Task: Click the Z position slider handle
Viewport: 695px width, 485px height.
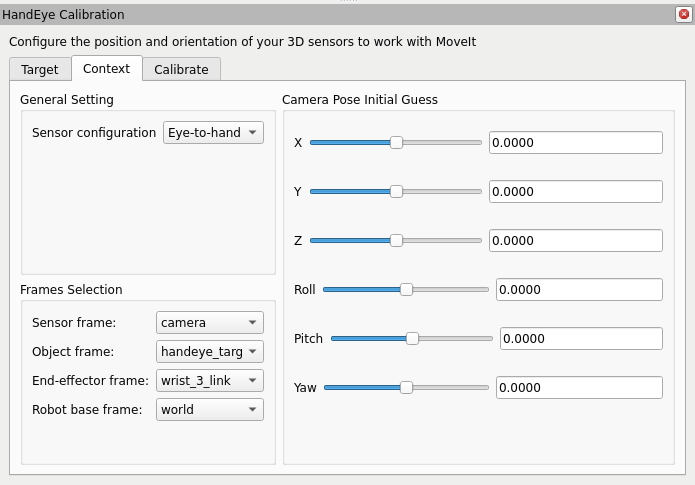Action: point(396,240)
